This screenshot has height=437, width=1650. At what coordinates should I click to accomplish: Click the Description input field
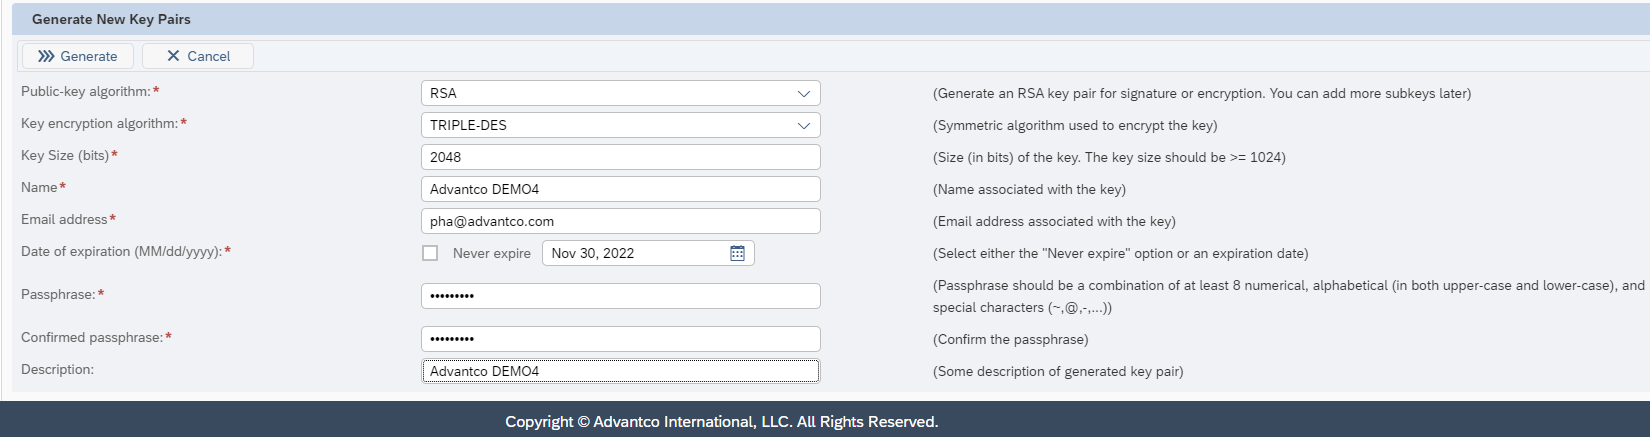[620, 371]
